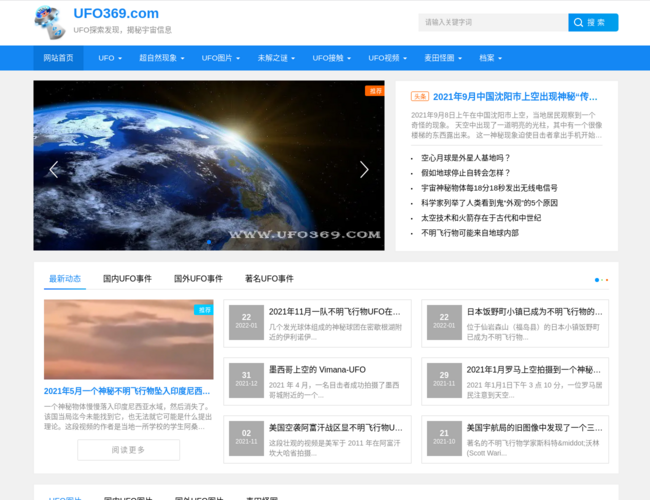Expand the UFO视频 dropdown menu
The height and width of the screenshot is (500, 650).
coord(388,58)
